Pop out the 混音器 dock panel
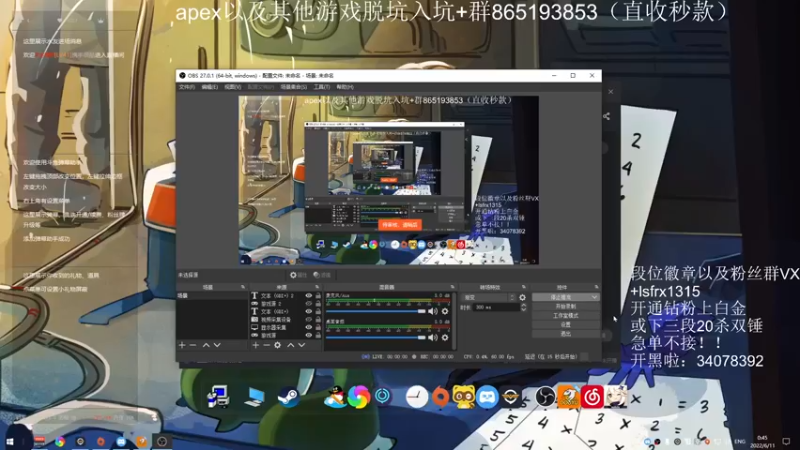The image size is (800, 450). (452, 287)
